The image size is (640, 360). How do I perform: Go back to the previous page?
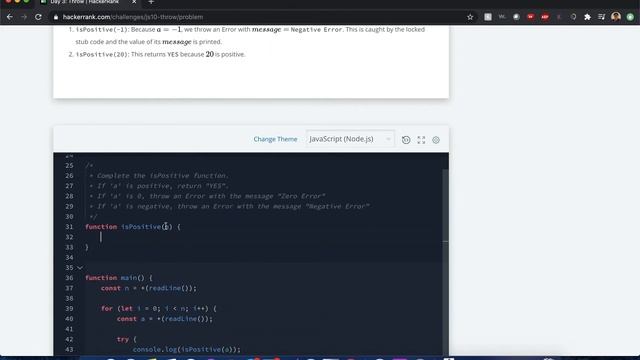point(9,17)
